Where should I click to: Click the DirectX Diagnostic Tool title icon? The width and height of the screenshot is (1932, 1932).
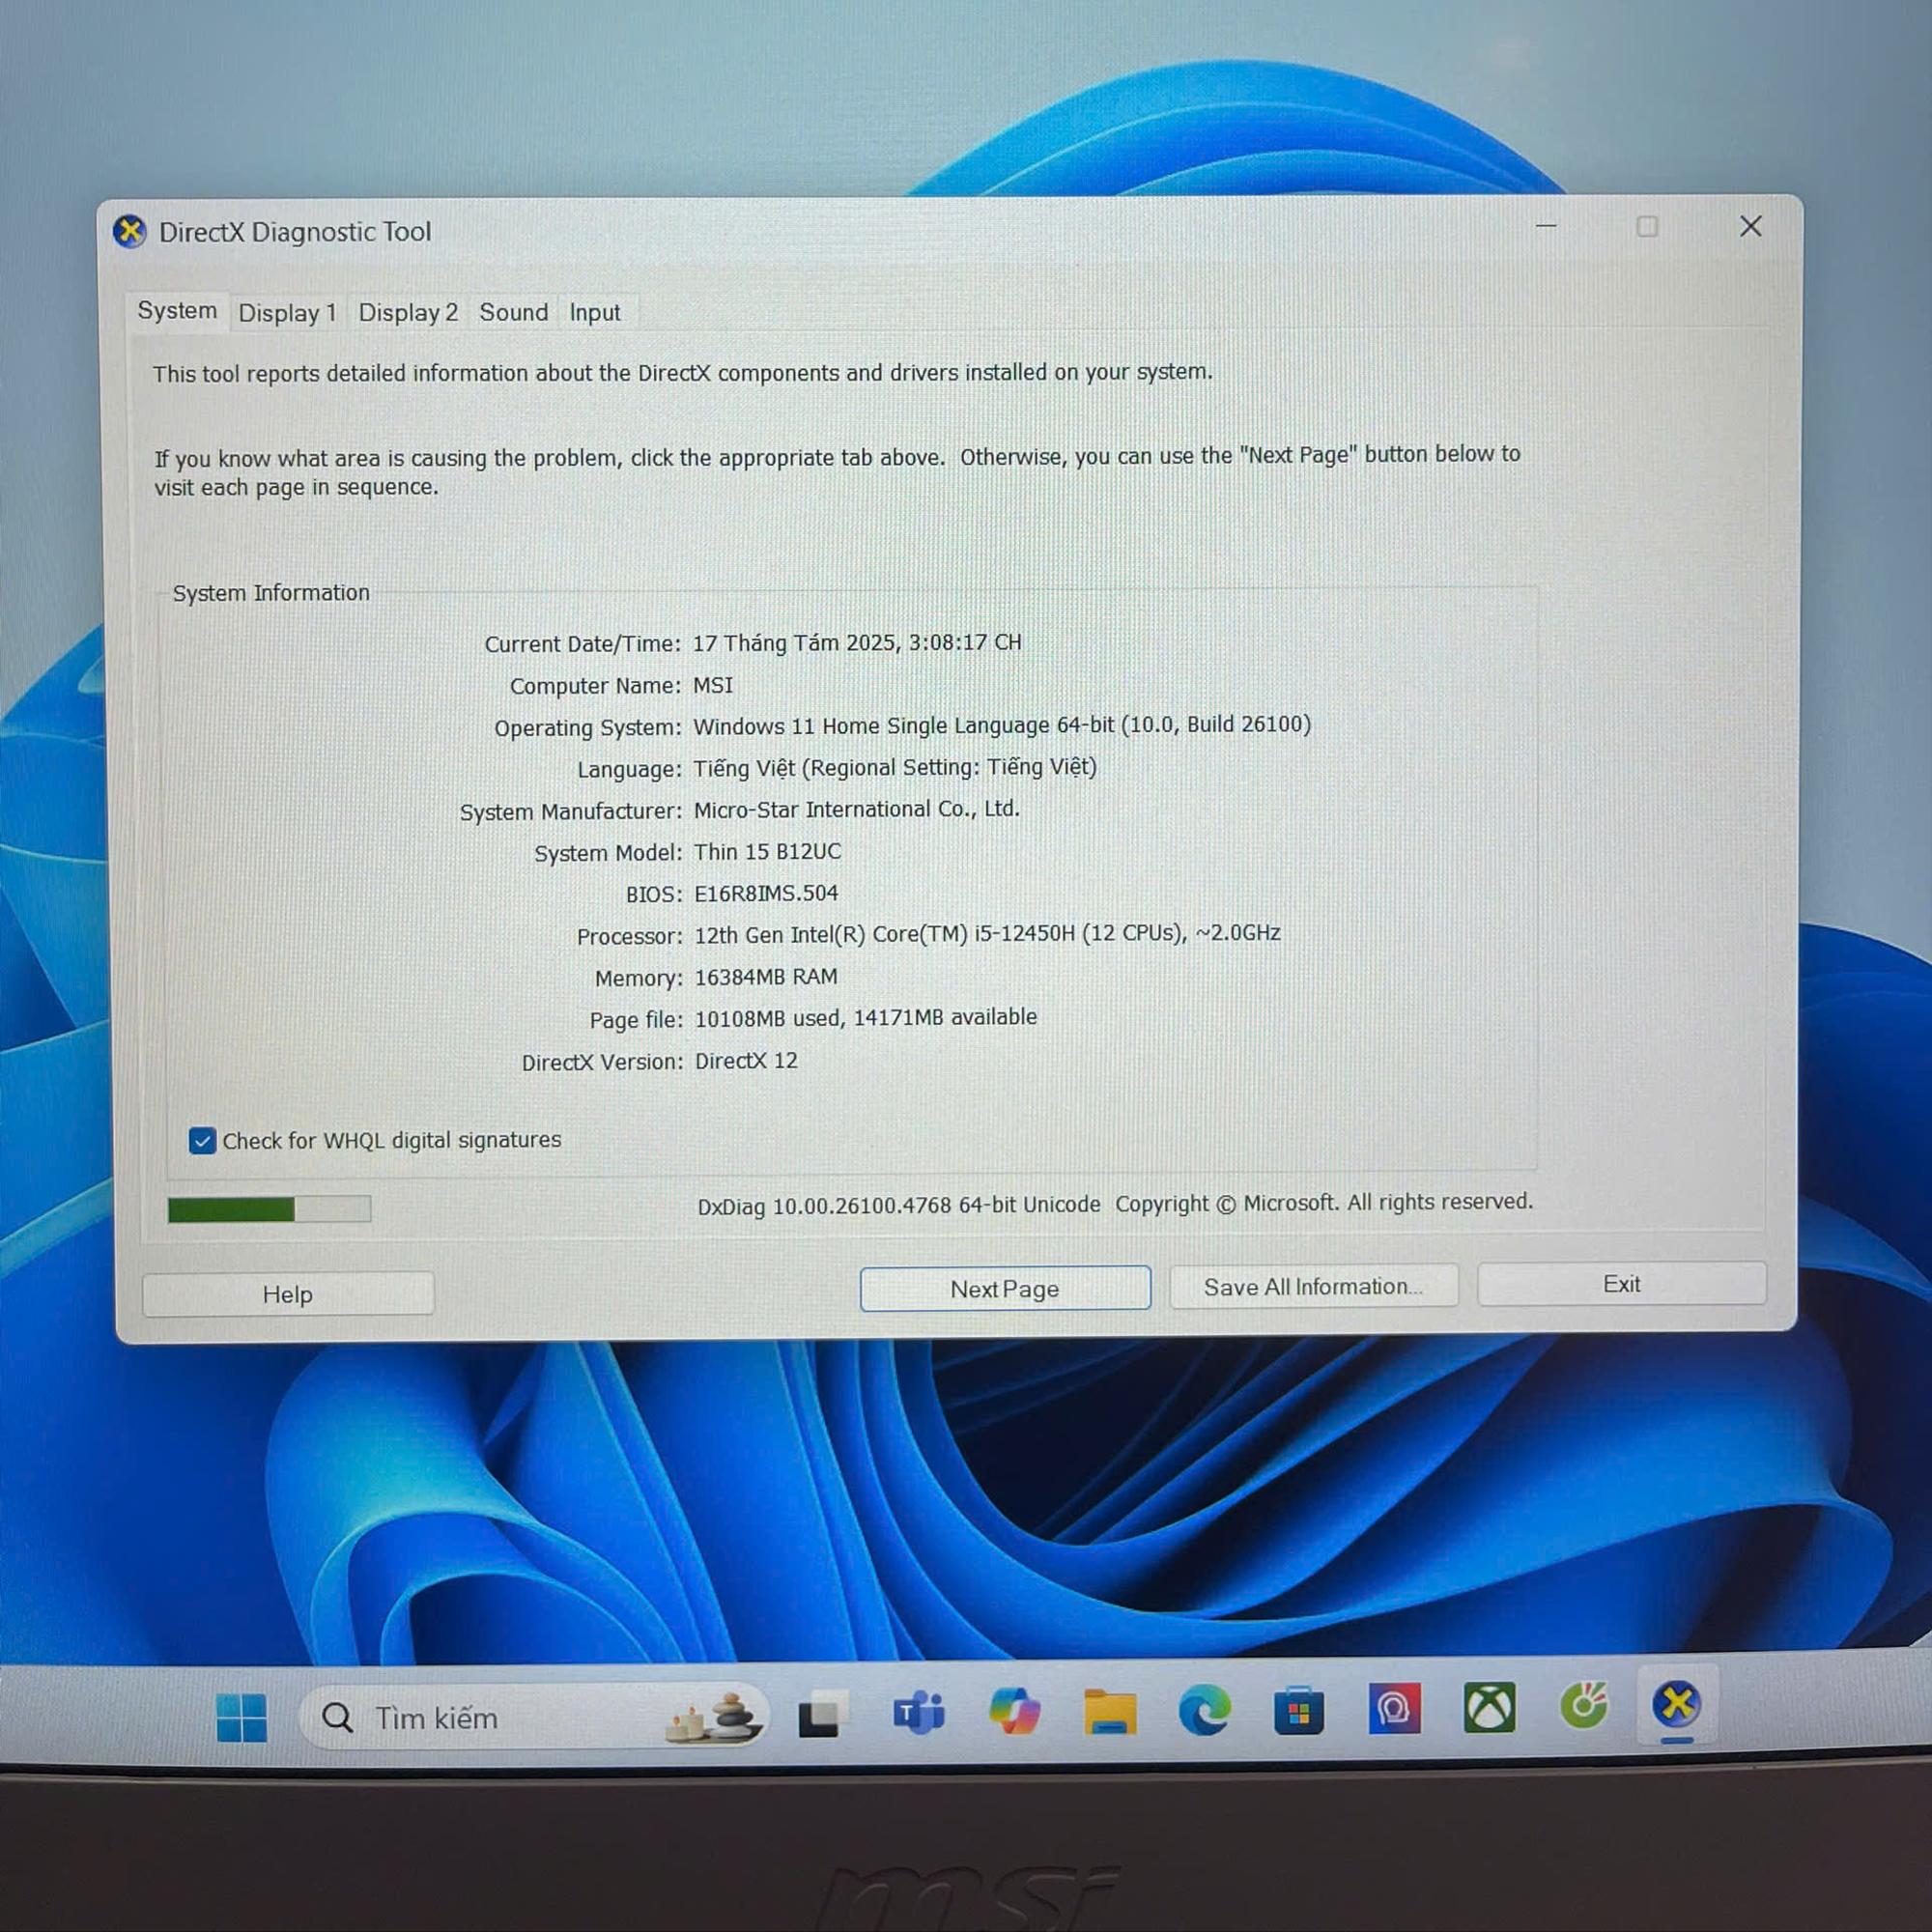pyautogui.click(x=130, y=232)
